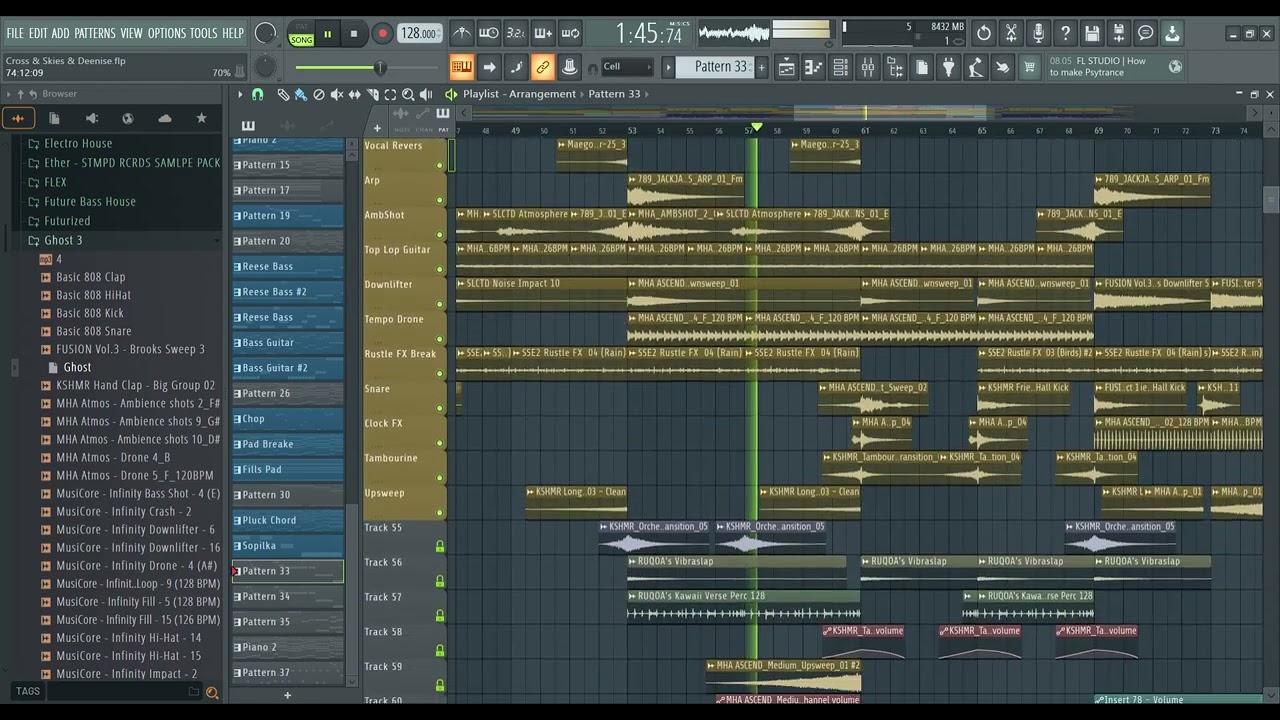Toggle blend recording overdub icon
The image size is (1280, 720).
click(542, 33)
